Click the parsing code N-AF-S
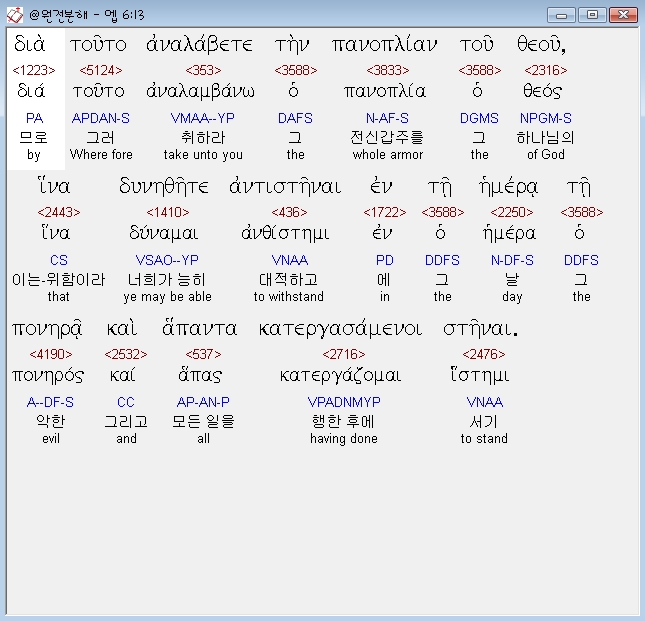The image size is (645, 621). 387,118
